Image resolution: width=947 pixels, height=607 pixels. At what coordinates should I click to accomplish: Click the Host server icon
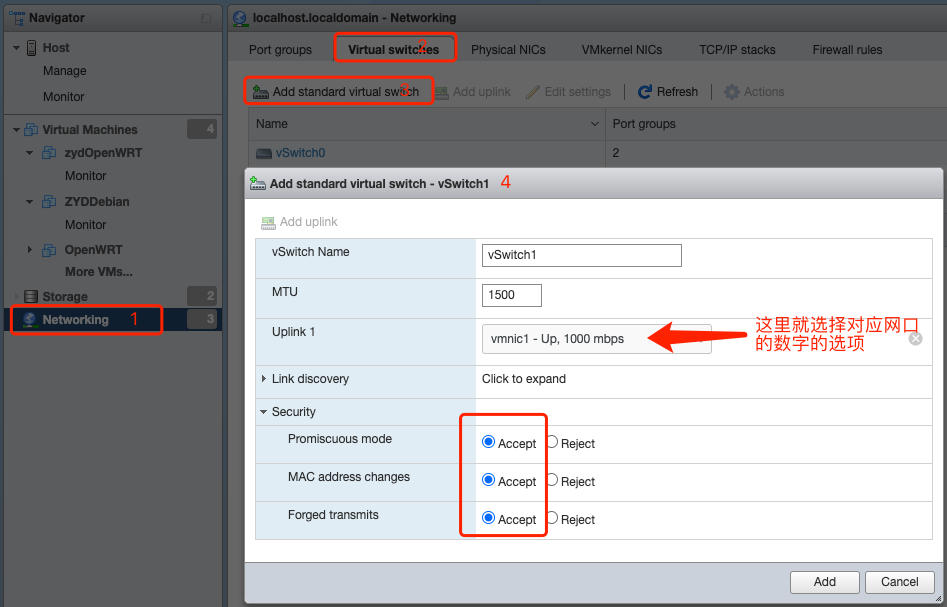click(31, 48)
